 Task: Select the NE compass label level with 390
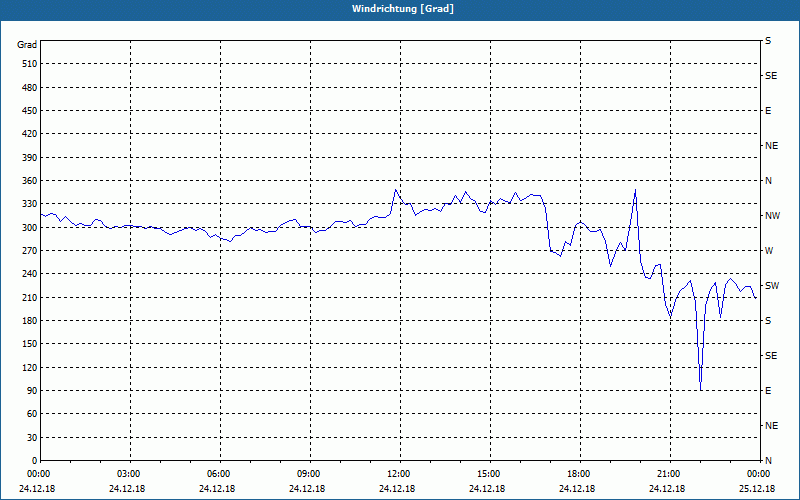tap(771, 146)
